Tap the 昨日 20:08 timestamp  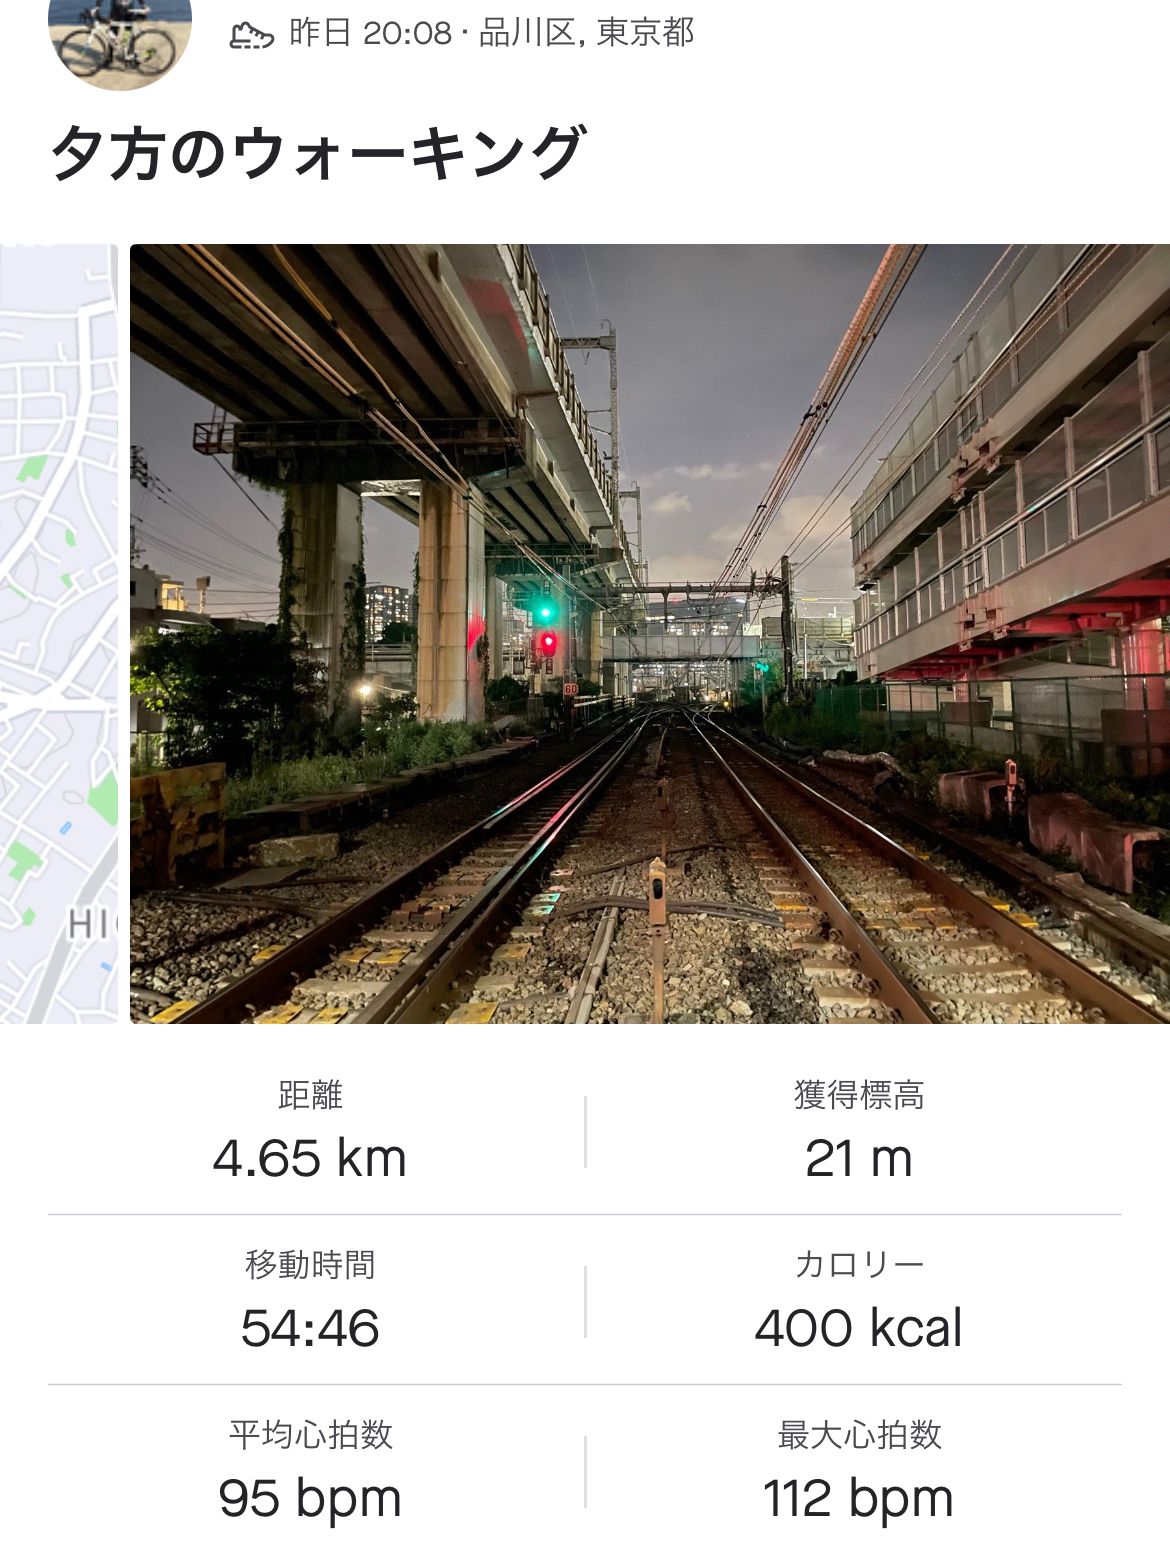click(x=370, y=33)
